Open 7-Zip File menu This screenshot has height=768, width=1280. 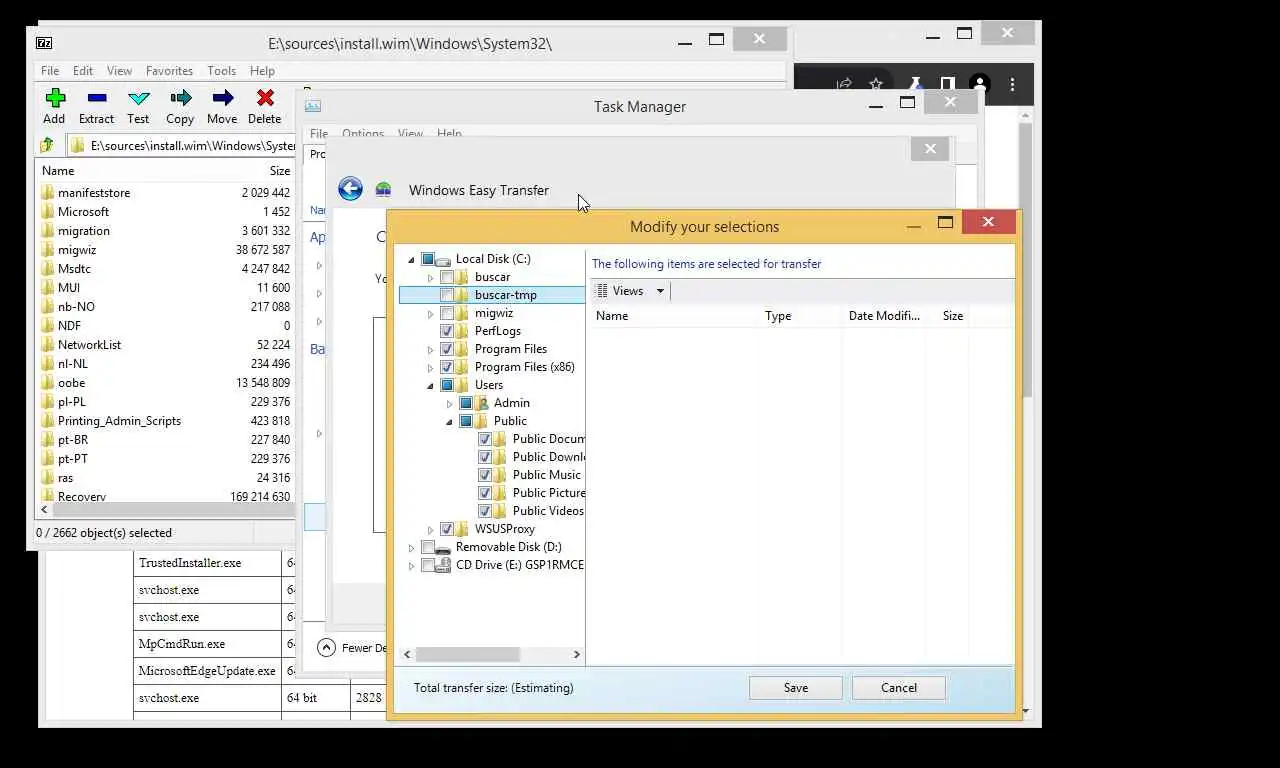pyautogui.click(x=50, y=71)
